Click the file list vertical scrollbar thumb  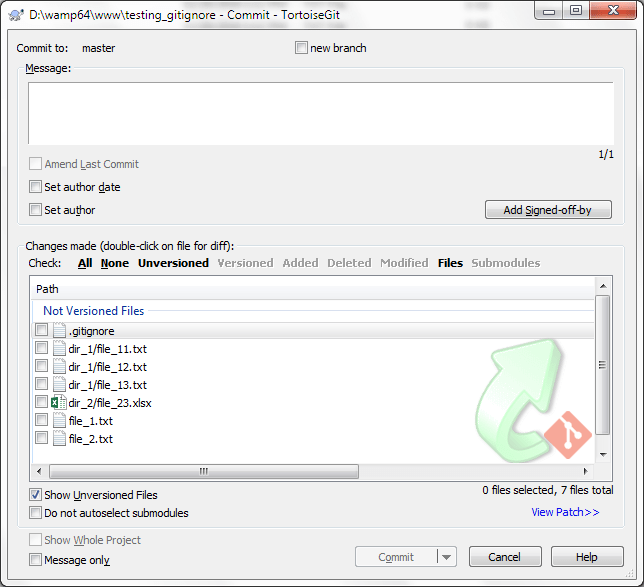(603, 365)
